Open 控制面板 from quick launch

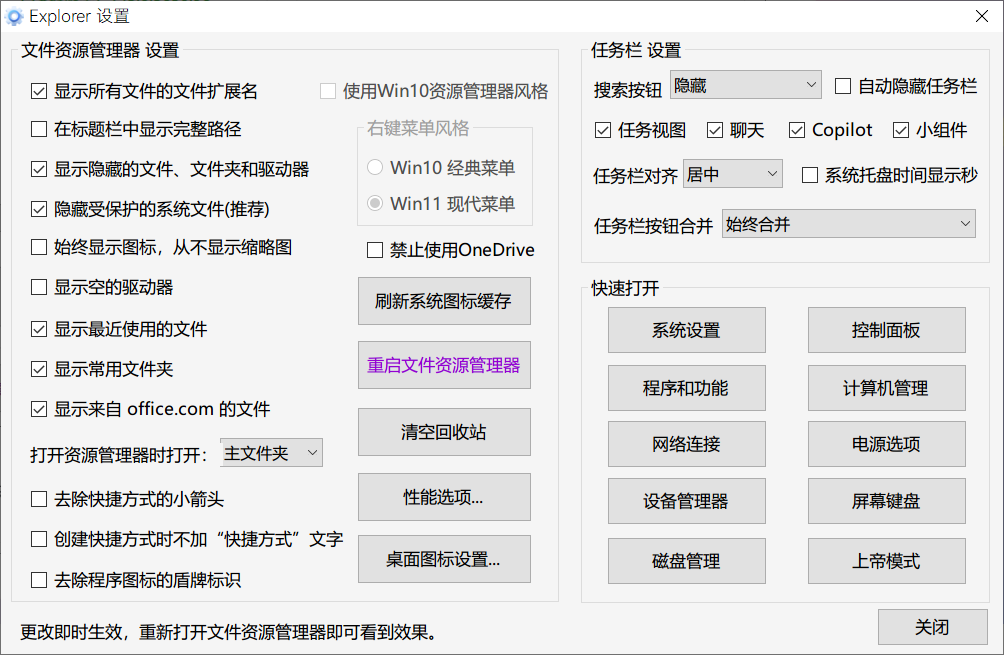(x=886, y=331)
